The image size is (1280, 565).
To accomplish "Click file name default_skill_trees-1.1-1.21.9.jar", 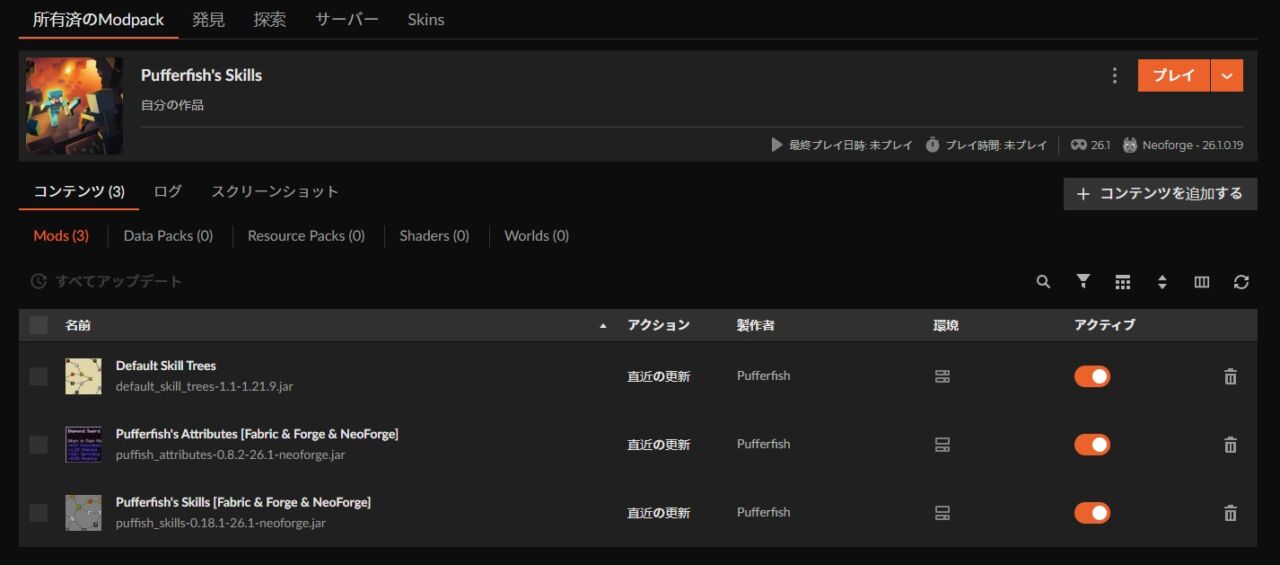I will point(204,386).
